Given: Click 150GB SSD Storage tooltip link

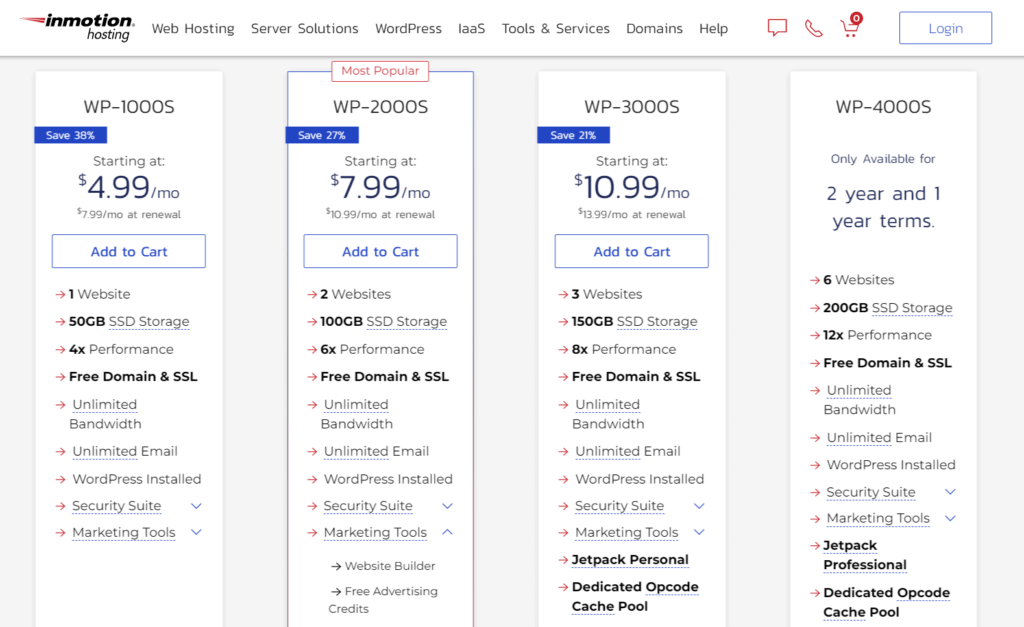Looking at the screenshot, I should [x=657, y=321].
